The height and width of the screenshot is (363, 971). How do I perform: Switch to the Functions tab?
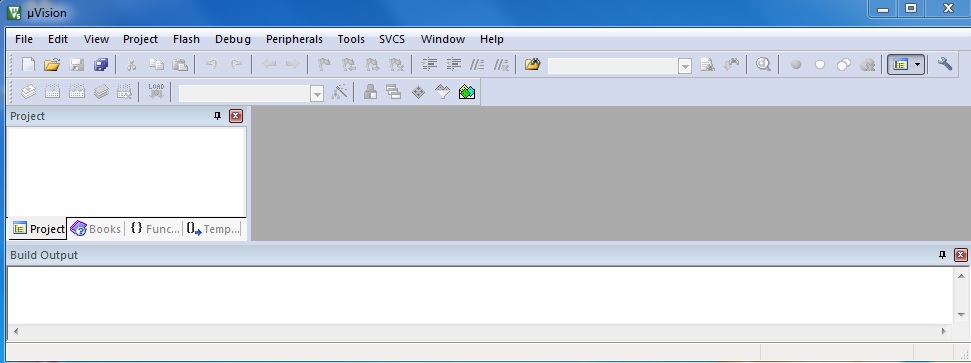pyautogui.click(x=155, y=229)
